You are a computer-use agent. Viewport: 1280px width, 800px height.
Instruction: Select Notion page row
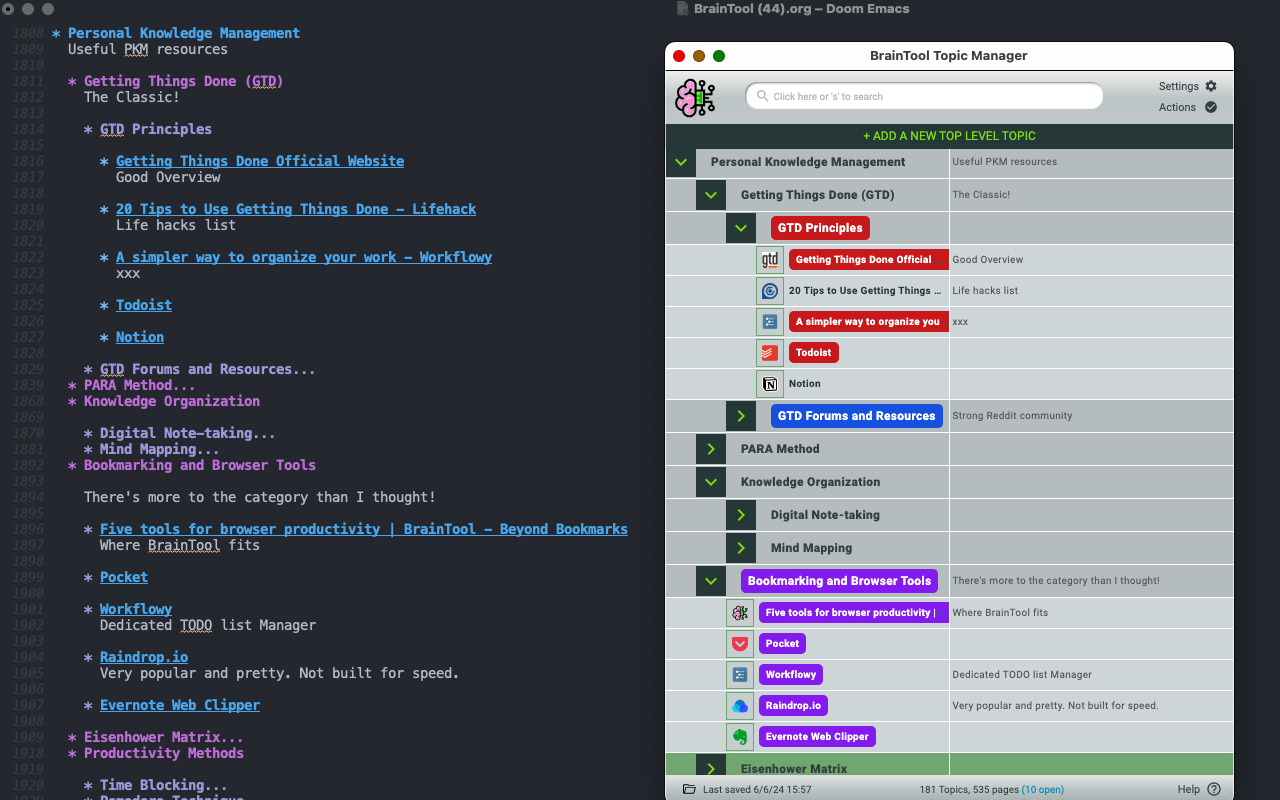click(x=805, y=384)
